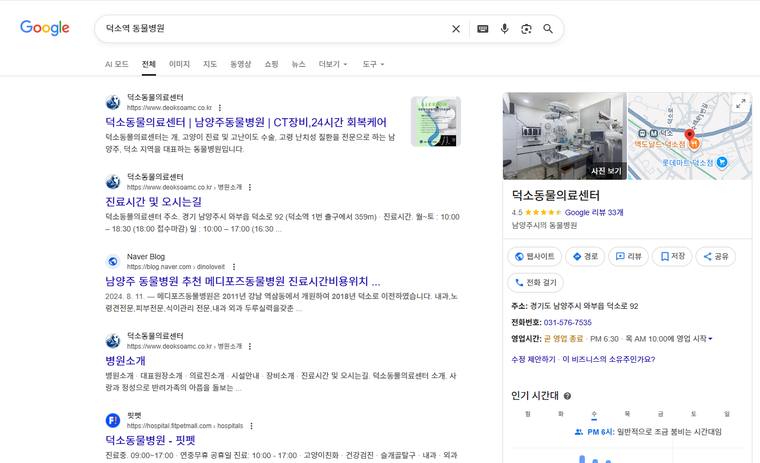
Task: Select the 토 day in popular times
Action: click(694, 414)
